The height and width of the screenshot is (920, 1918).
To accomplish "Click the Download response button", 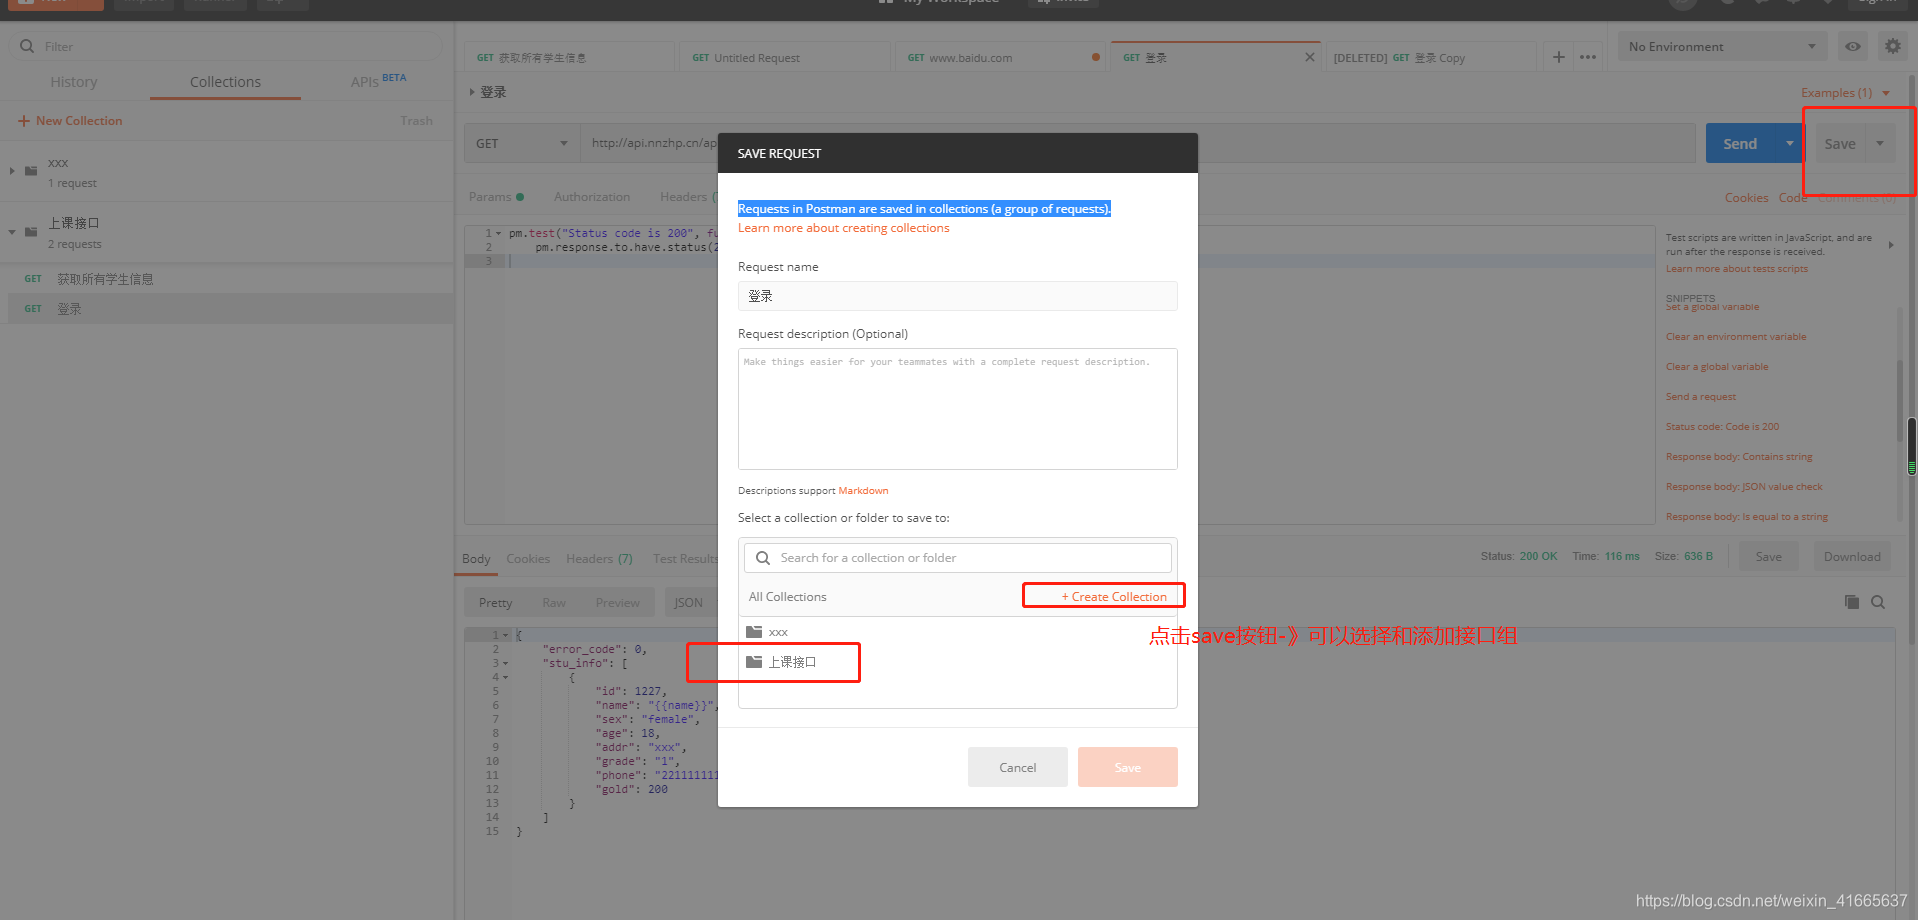I will tap(1852, 557).
